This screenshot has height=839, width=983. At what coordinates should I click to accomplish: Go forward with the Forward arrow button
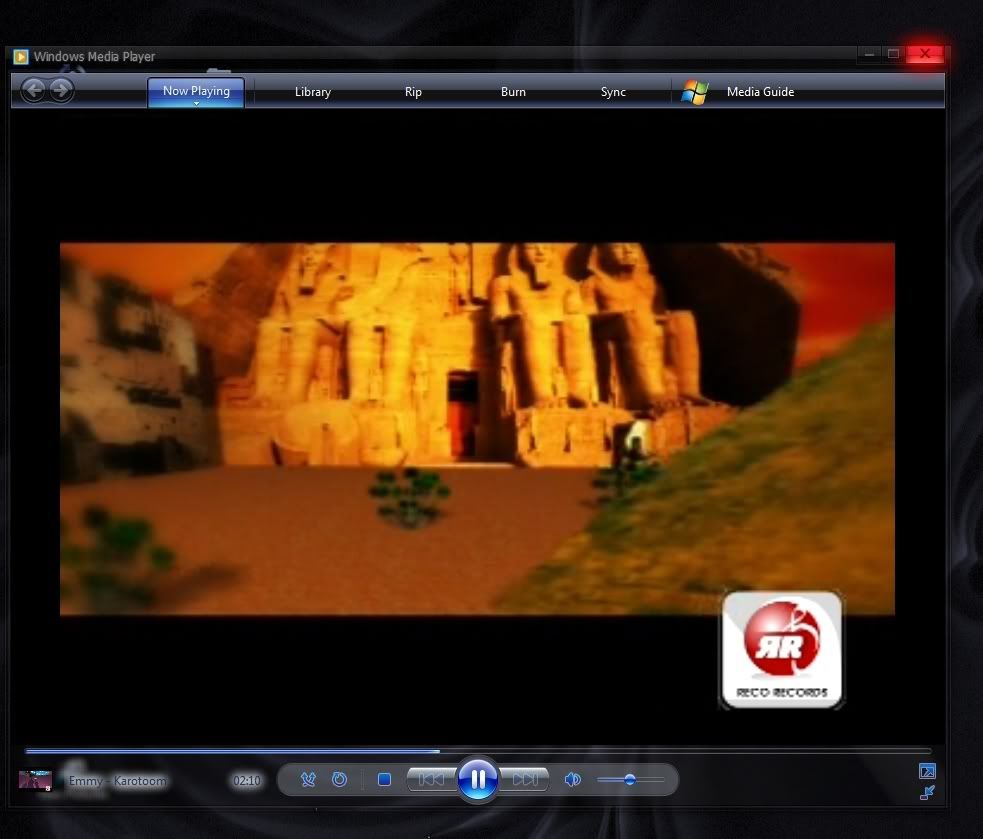point(61,90)
